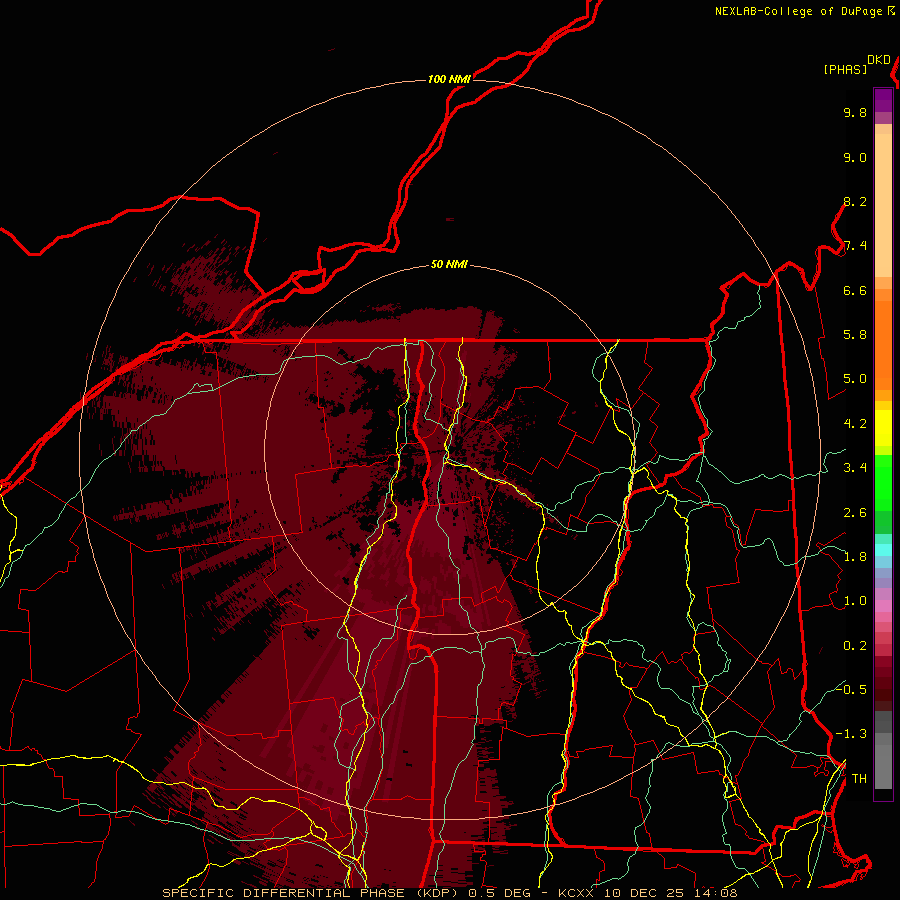Click the -1.3 scale value
The width and height of the screenshot is (900, 900).
pos(851,734)
